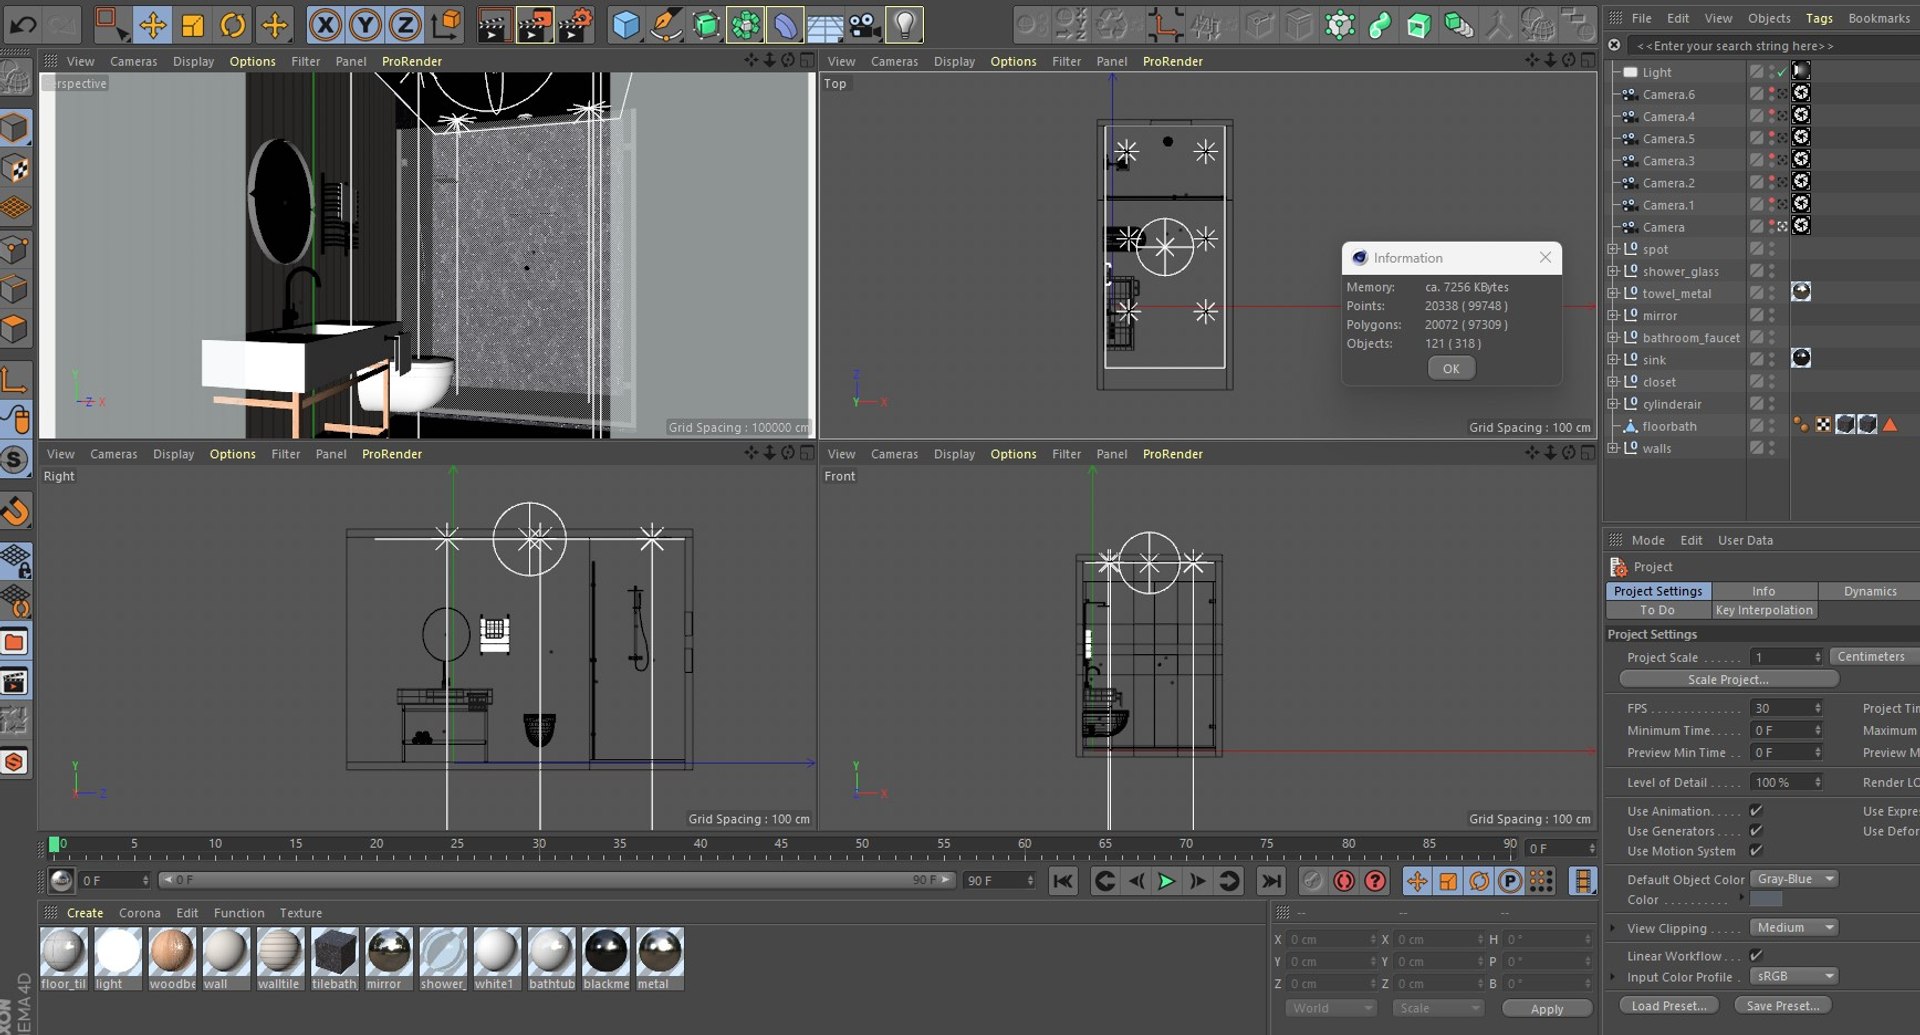Uncheck the Linear Workflow checkbox
The height and width of the screenshot is (1035, 1920).
[x=1756, y=956]
